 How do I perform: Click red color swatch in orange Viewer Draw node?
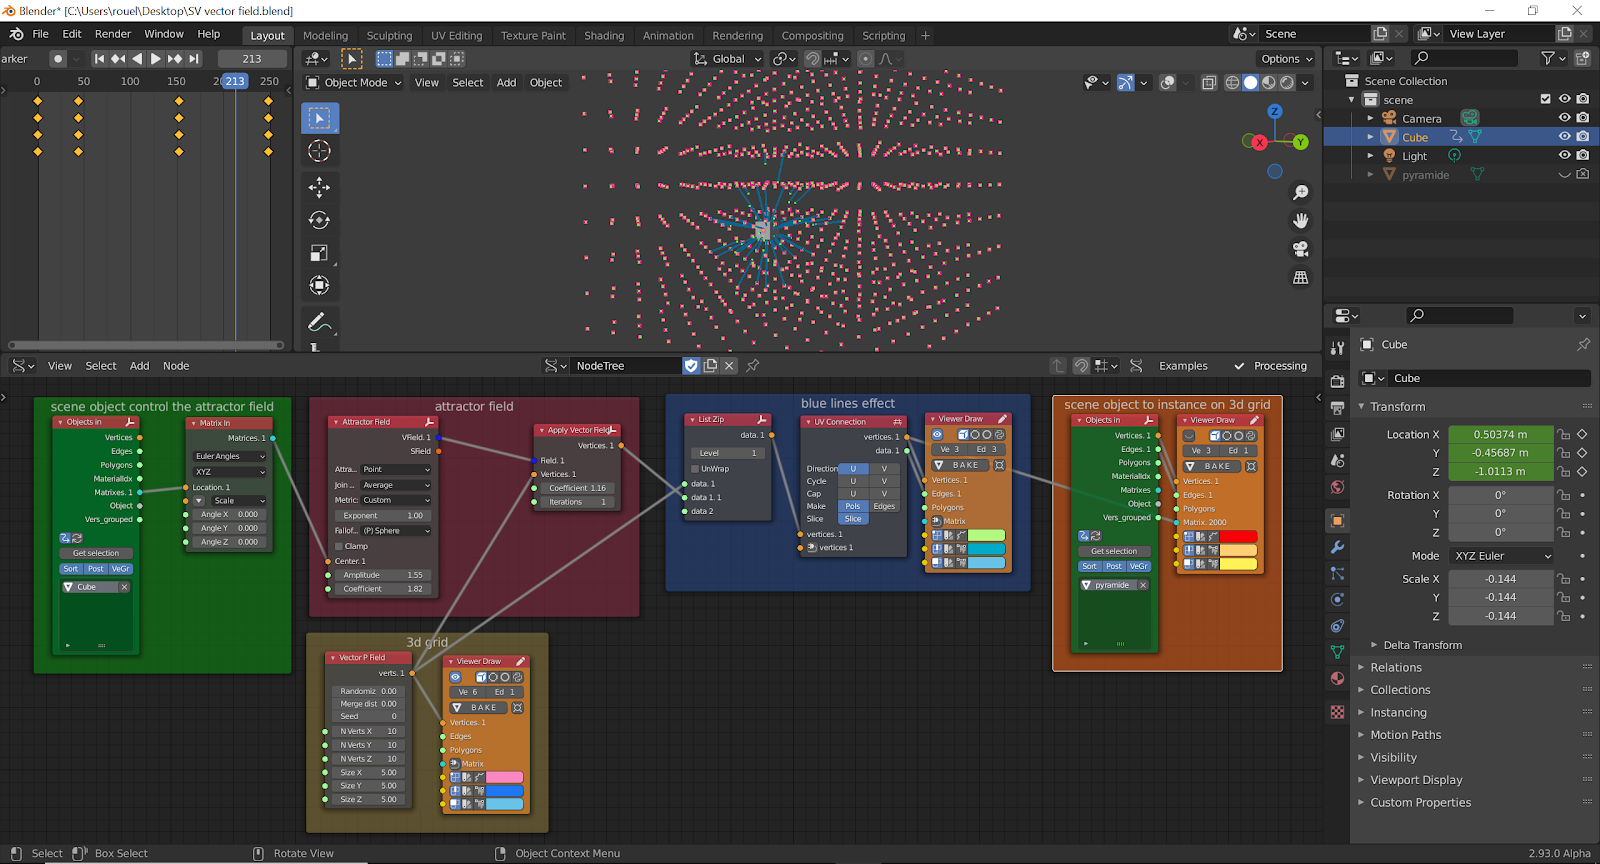[x=1238, y=536]
